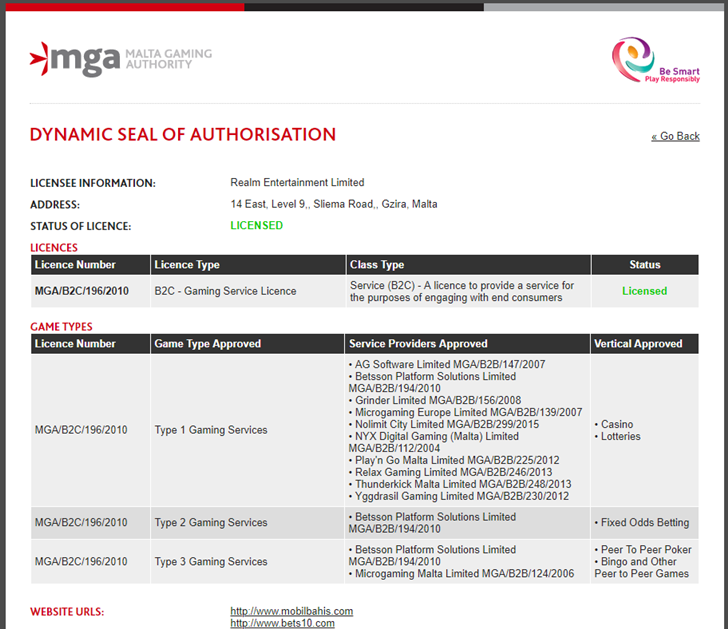Click the Status column header
The width and height of the screenshot is (728, 629).
pos(644,265)
